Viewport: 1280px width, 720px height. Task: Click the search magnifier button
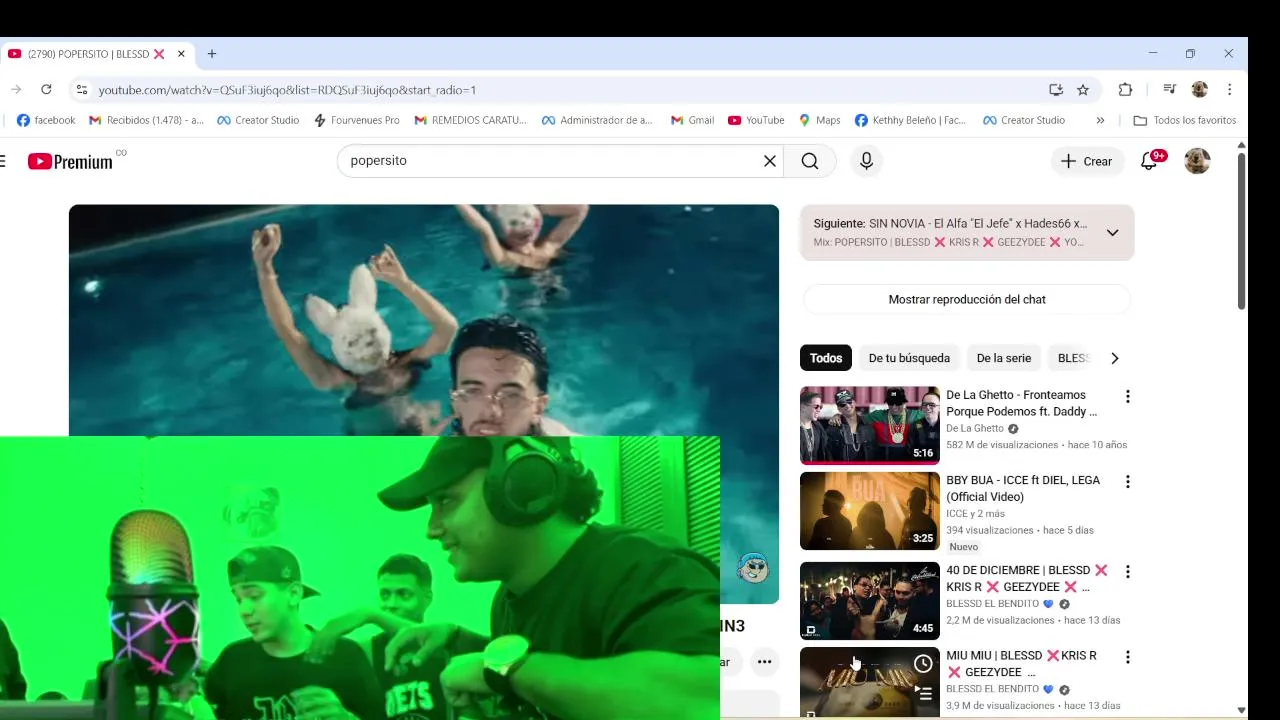[x=810, y=161]
